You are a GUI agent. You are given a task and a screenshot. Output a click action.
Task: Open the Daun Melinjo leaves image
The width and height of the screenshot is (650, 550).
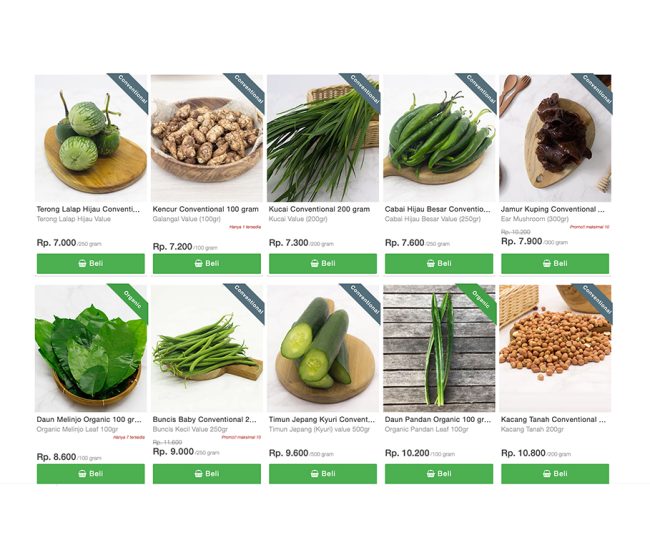91,348
